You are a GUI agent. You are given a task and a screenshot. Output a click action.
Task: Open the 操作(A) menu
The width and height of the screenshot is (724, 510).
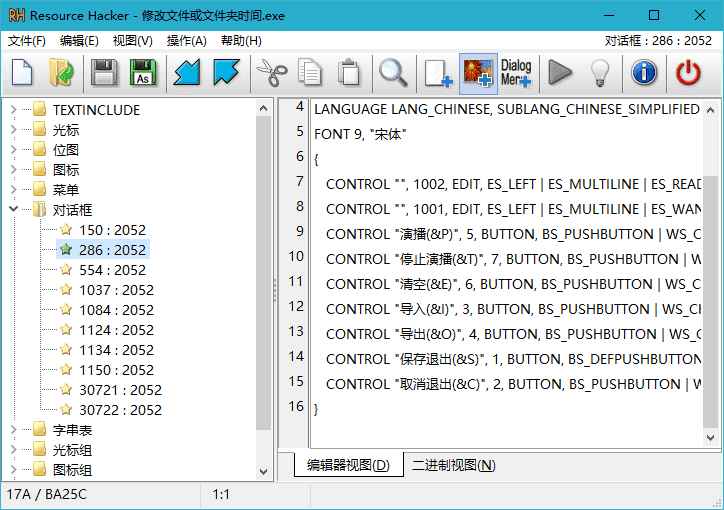tap(186, 41)
